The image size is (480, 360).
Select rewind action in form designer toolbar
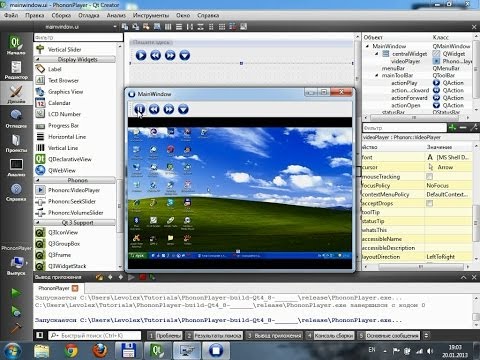[155, 55]
